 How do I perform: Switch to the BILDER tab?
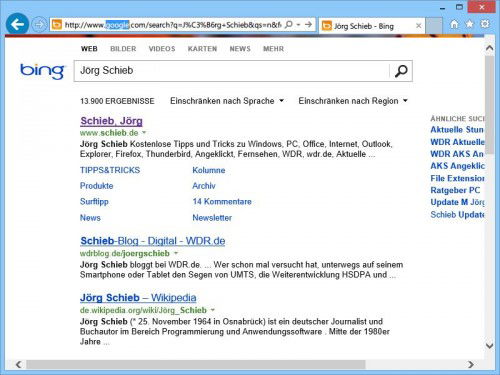pyautogui.click(x=123, y=49)
